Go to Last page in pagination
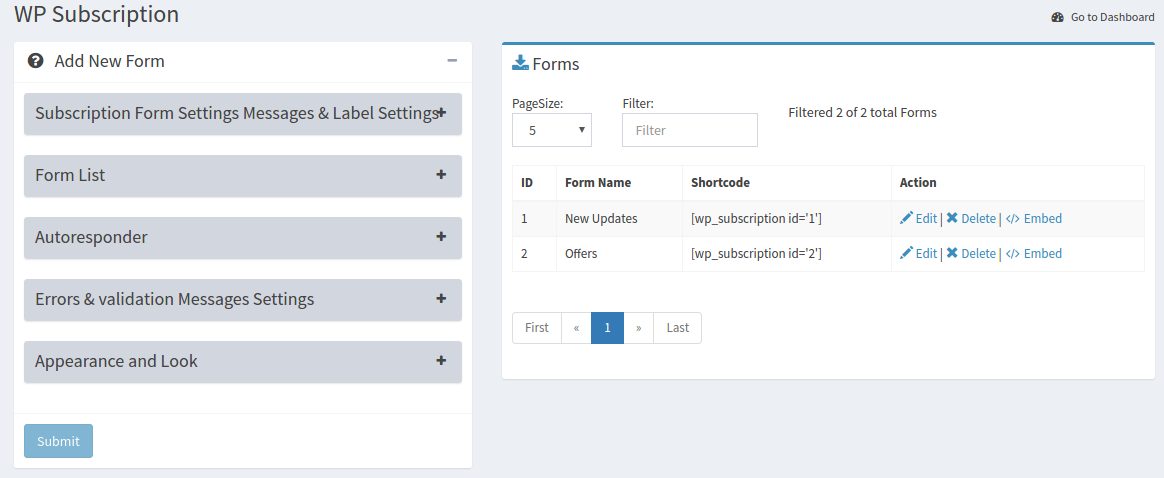The image size is (1164, 478). 677,327
